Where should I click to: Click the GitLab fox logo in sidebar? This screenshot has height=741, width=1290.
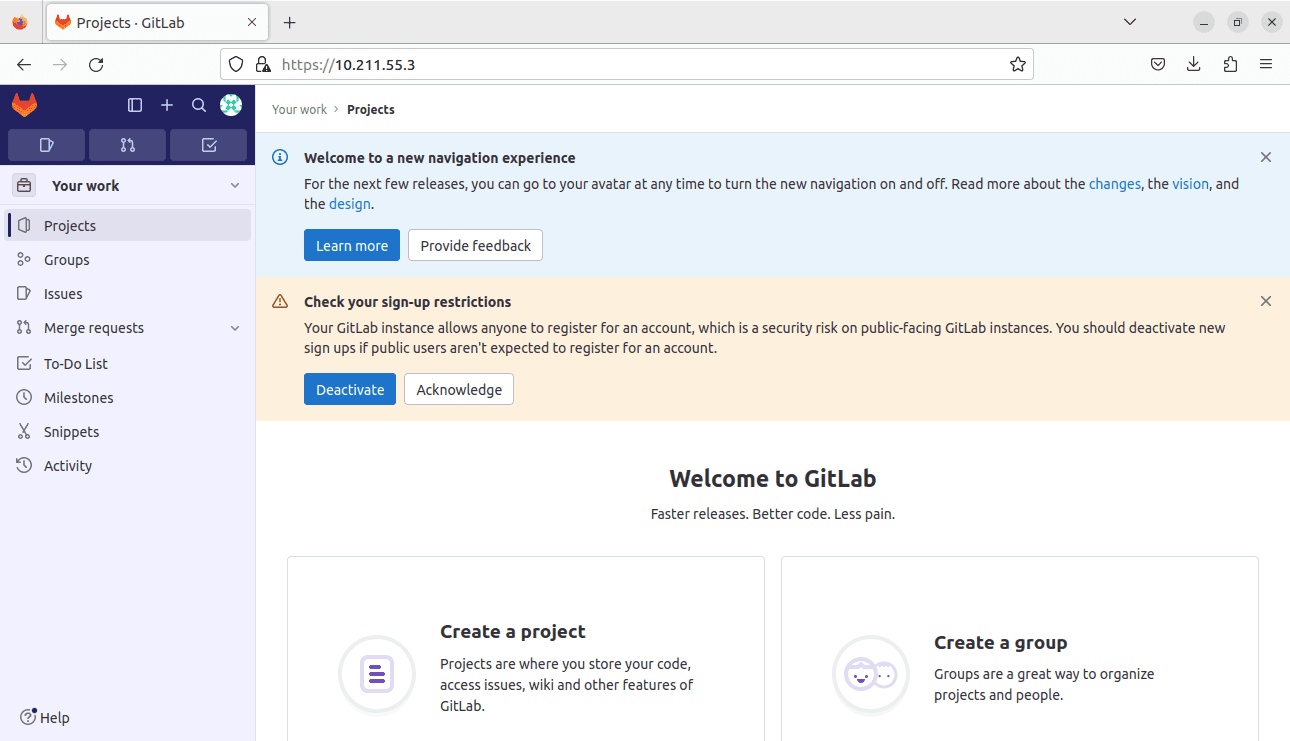(x=24, y=105)
